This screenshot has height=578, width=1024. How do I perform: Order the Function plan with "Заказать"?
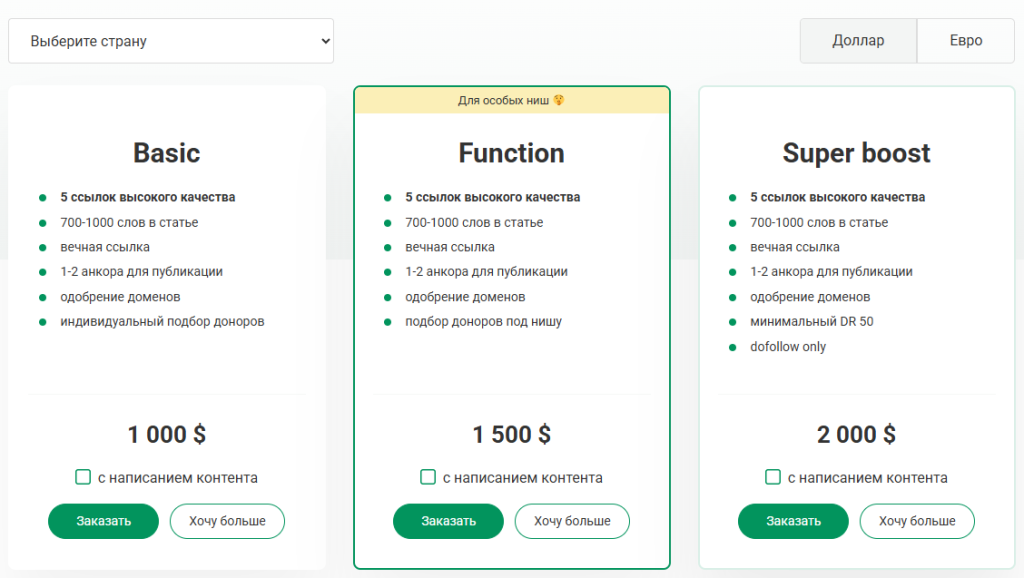[448, 521]
